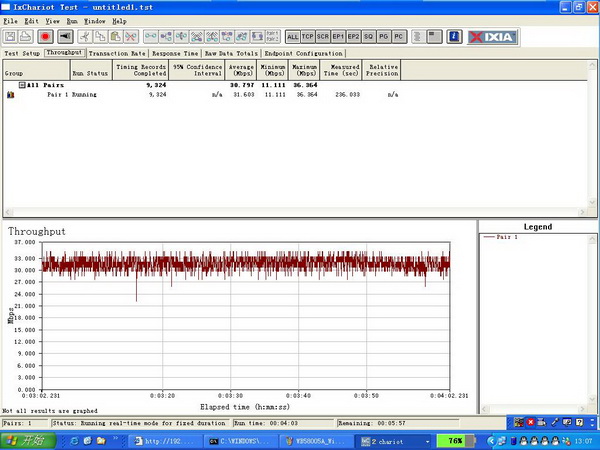Toggle the EP1 filter button
600x450 pixels.
coord(338,37)
